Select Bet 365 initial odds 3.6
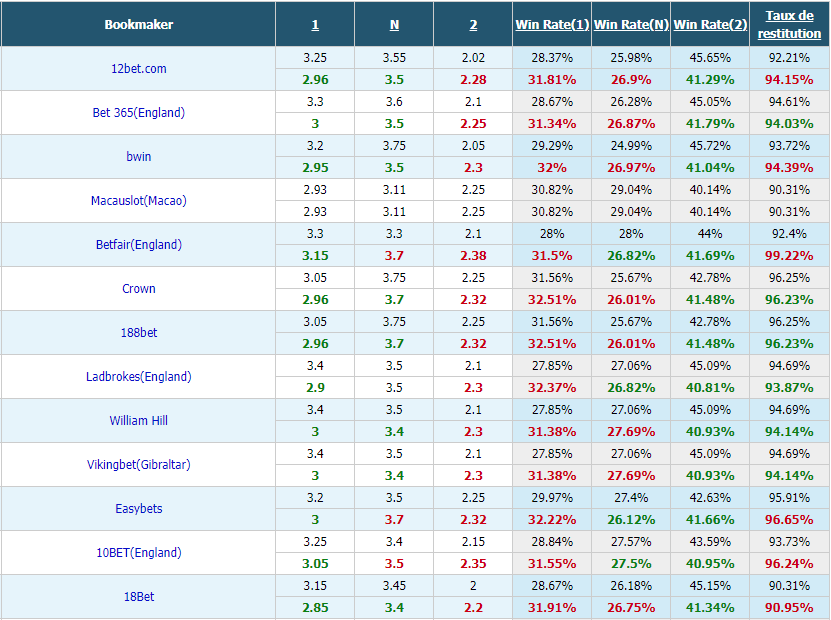The height and width of the screenshot is (620, 831). pos(394,101)
